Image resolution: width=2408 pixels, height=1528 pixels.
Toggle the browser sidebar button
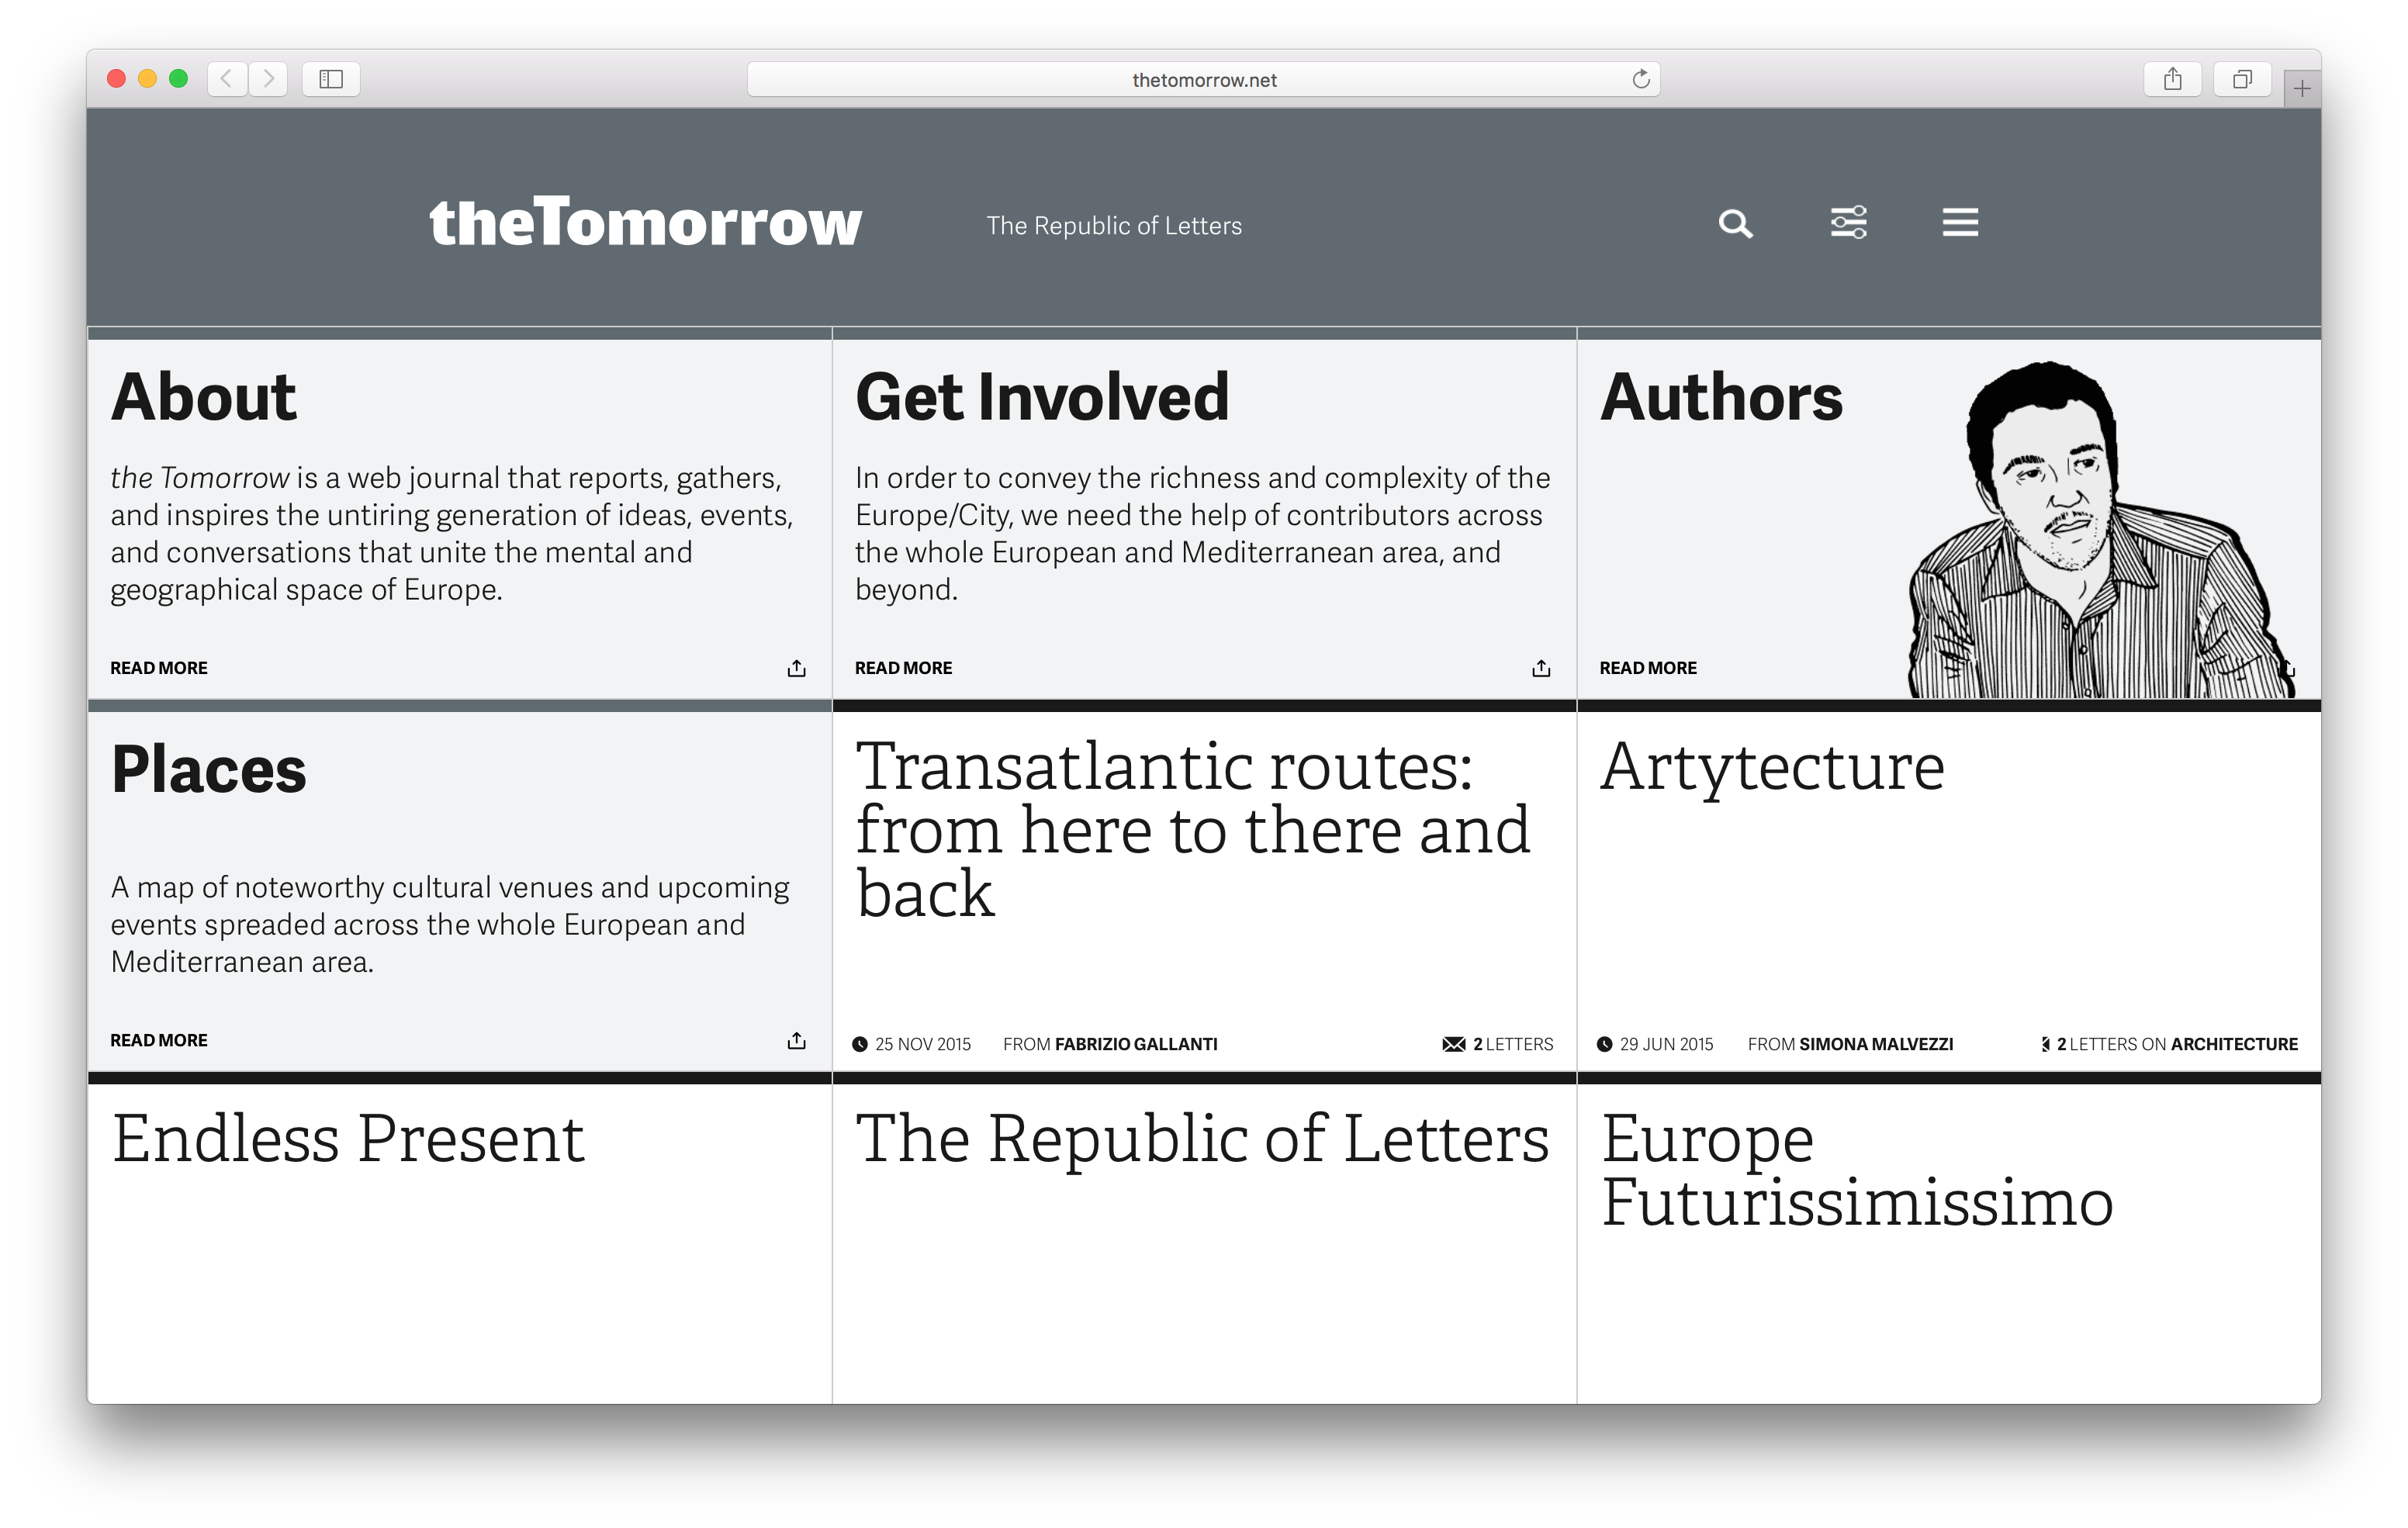[331, 79]
